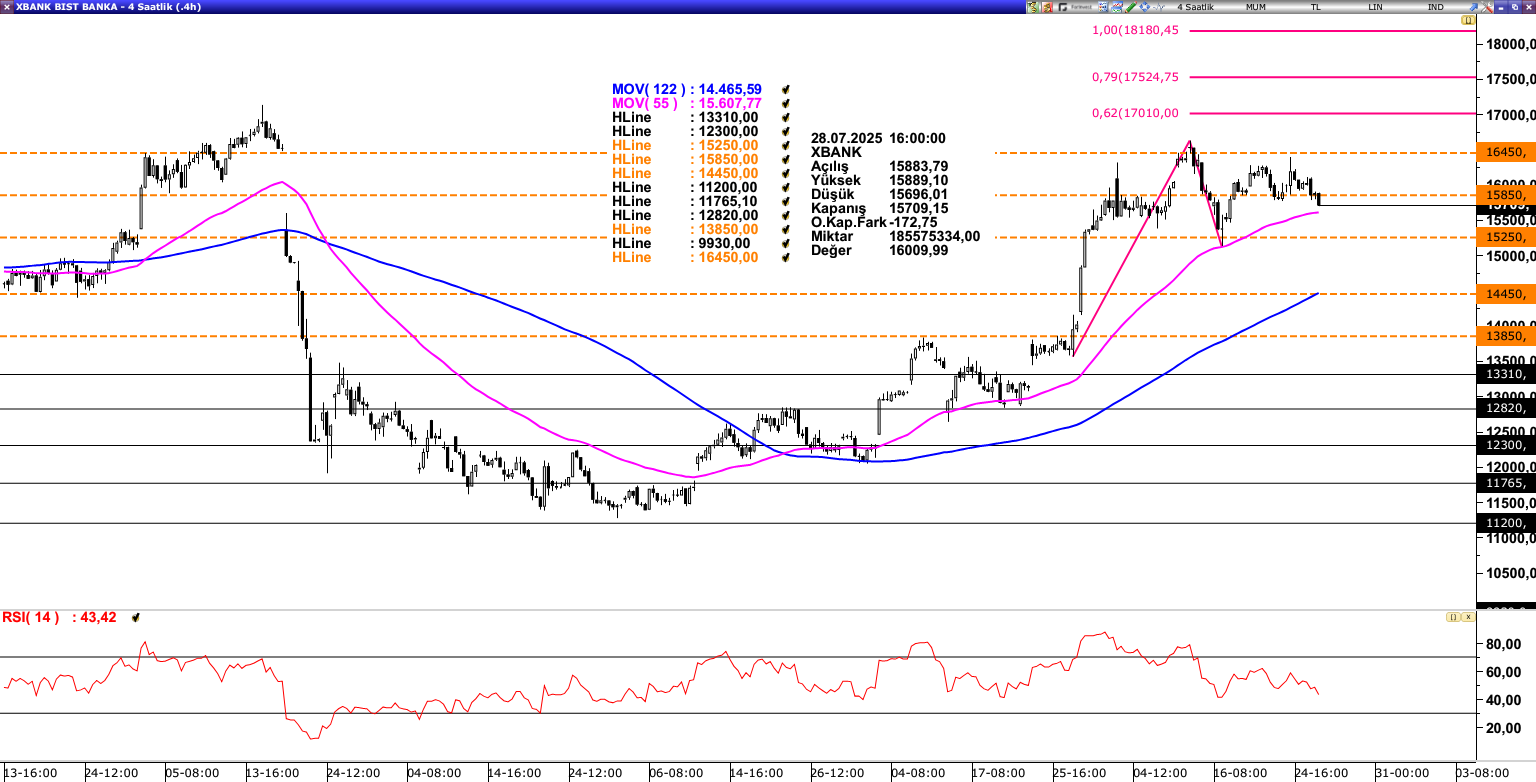Image resolution: width=1536 pixels, height=782 pixels.
Task: Open the TL currency selector
Action: click(1316, 7)
